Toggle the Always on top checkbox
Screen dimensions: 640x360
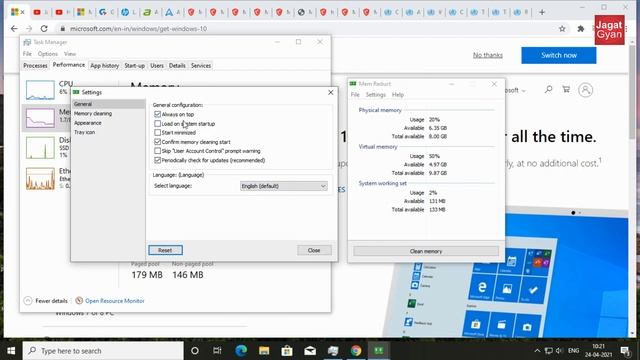[158, 114]
